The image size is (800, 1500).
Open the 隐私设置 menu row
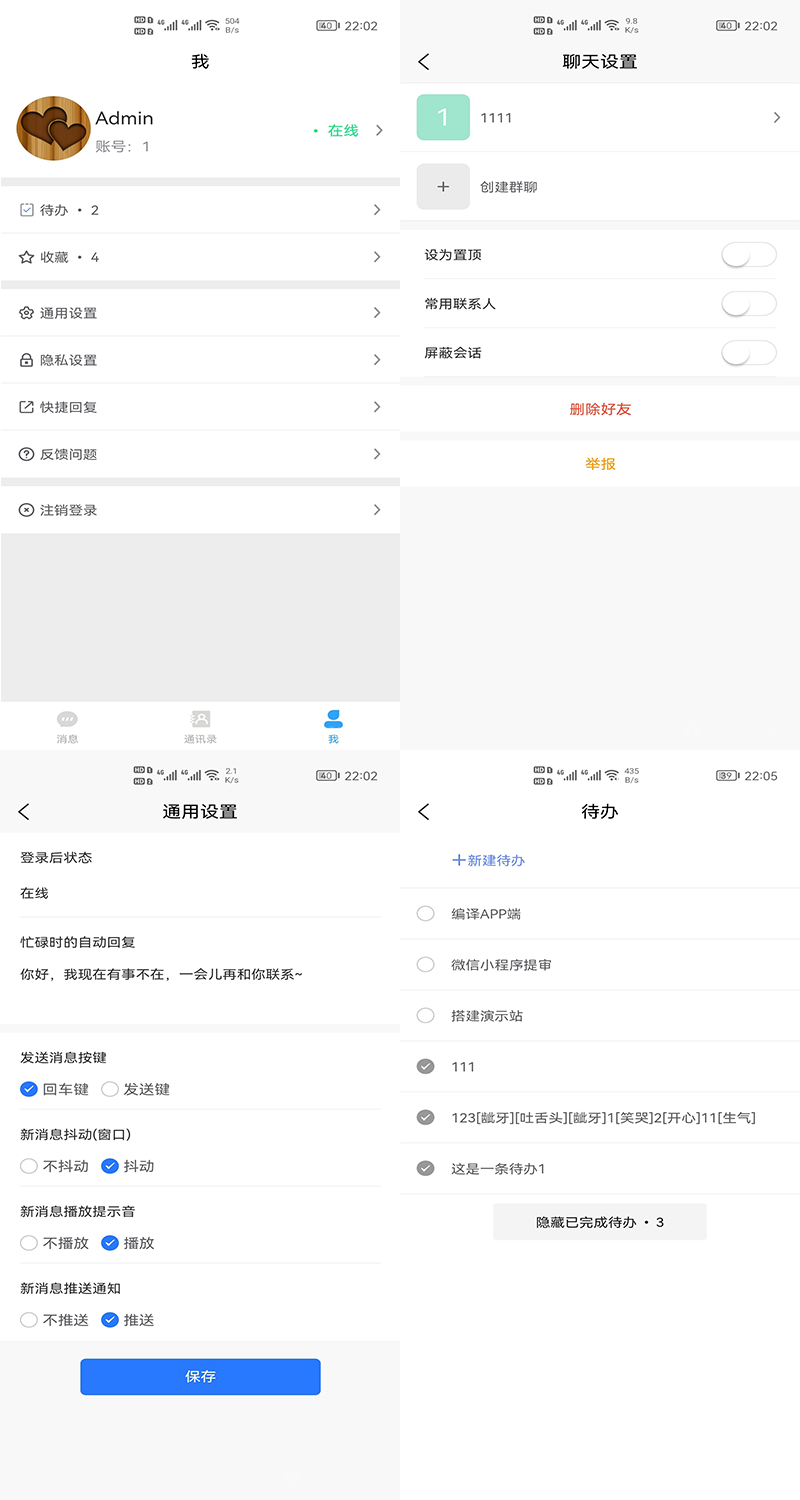pyautogui.click(x=200, y=360)
